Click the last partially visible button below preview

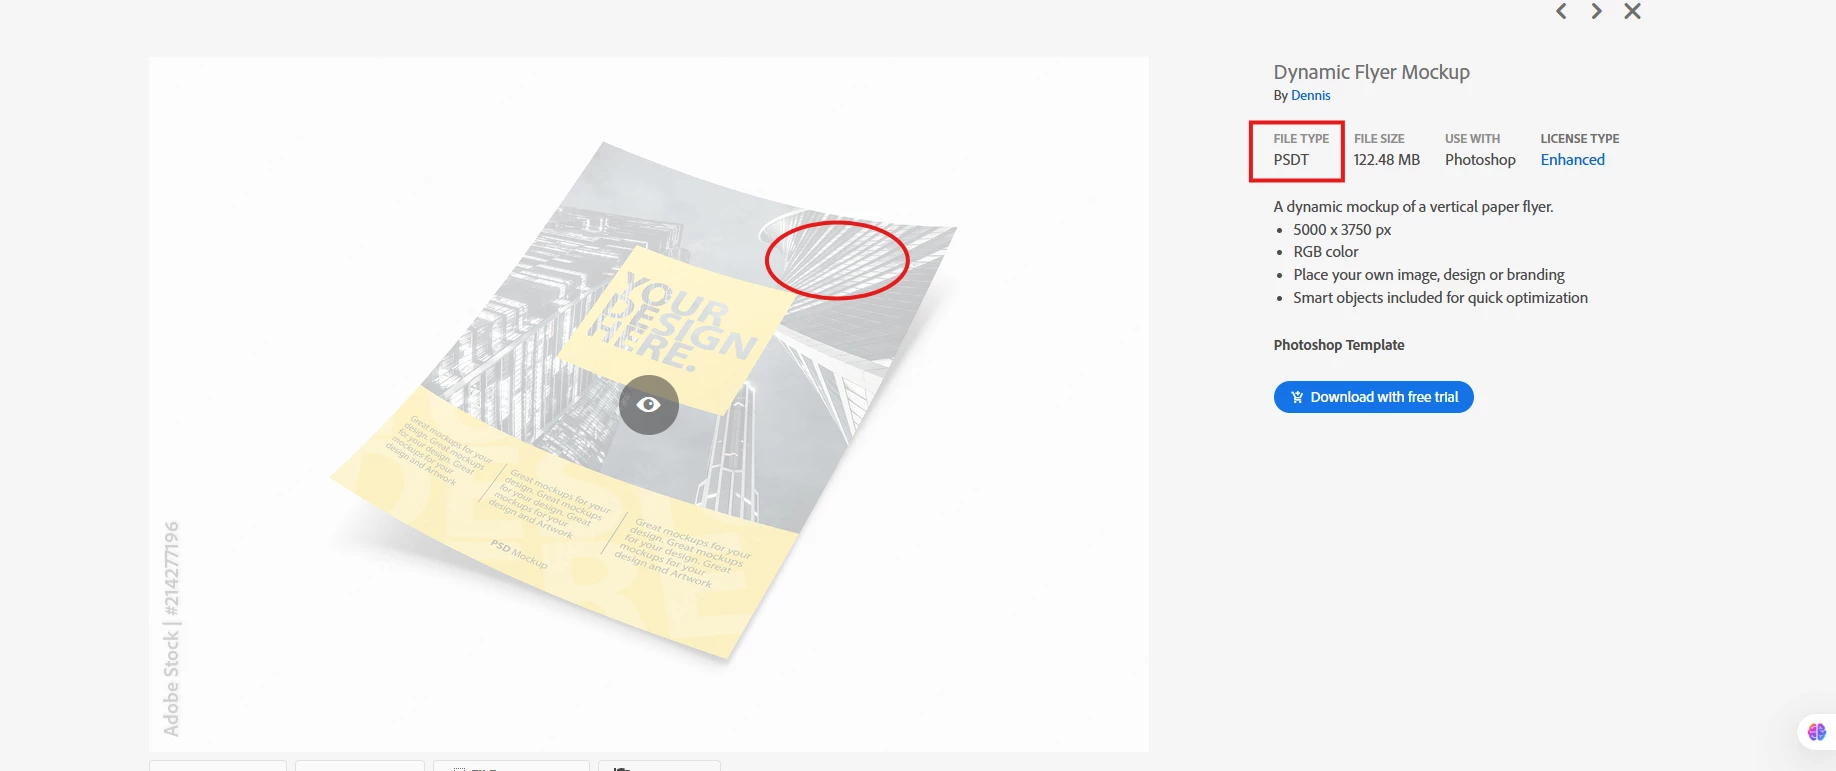(659, 766)
